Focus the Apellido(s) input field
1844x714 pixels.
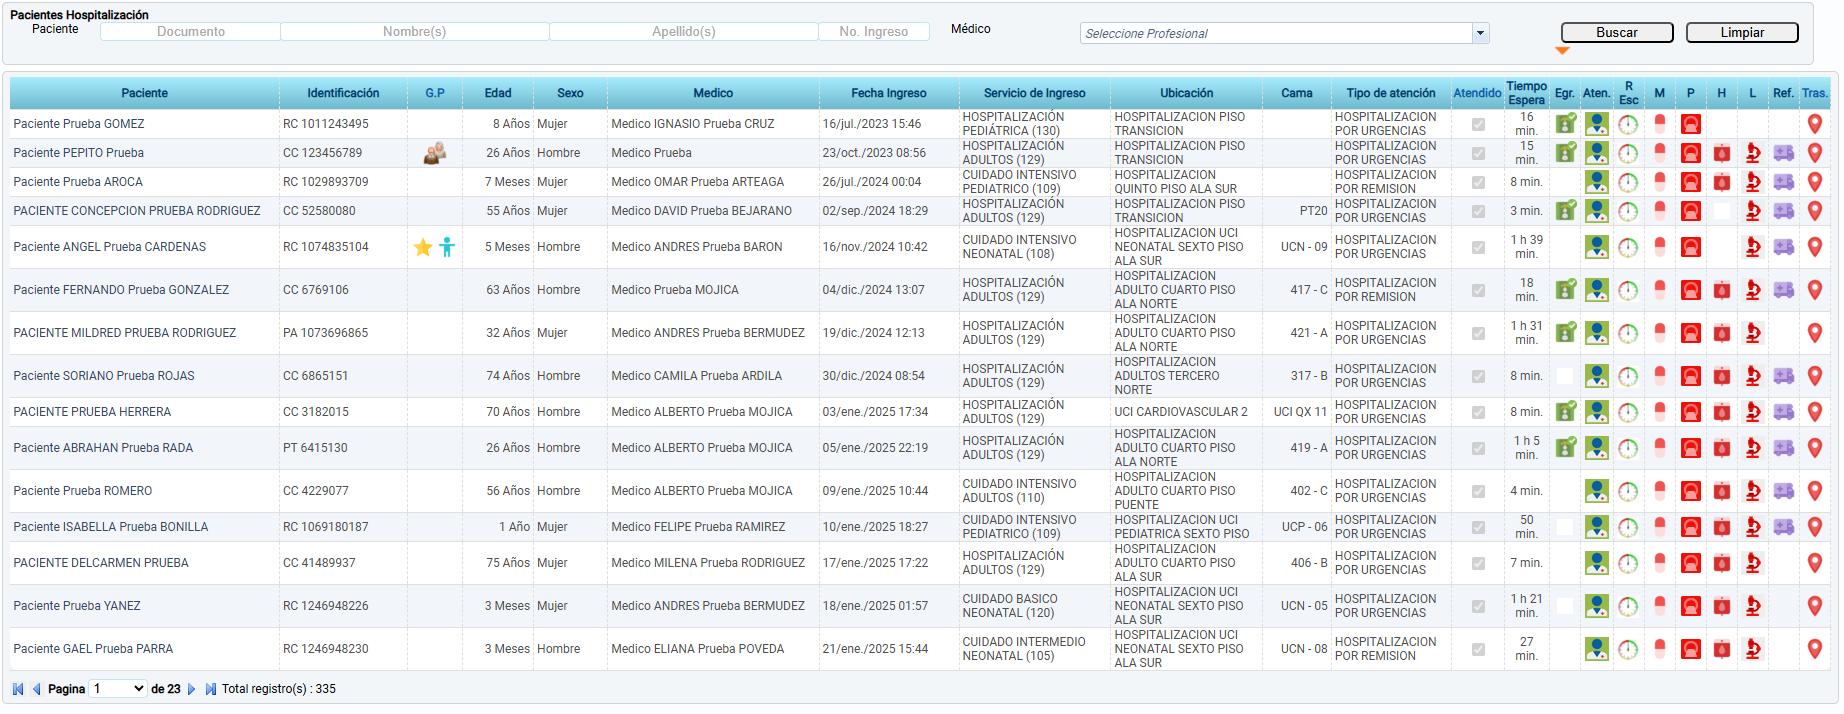click(684, 32)
